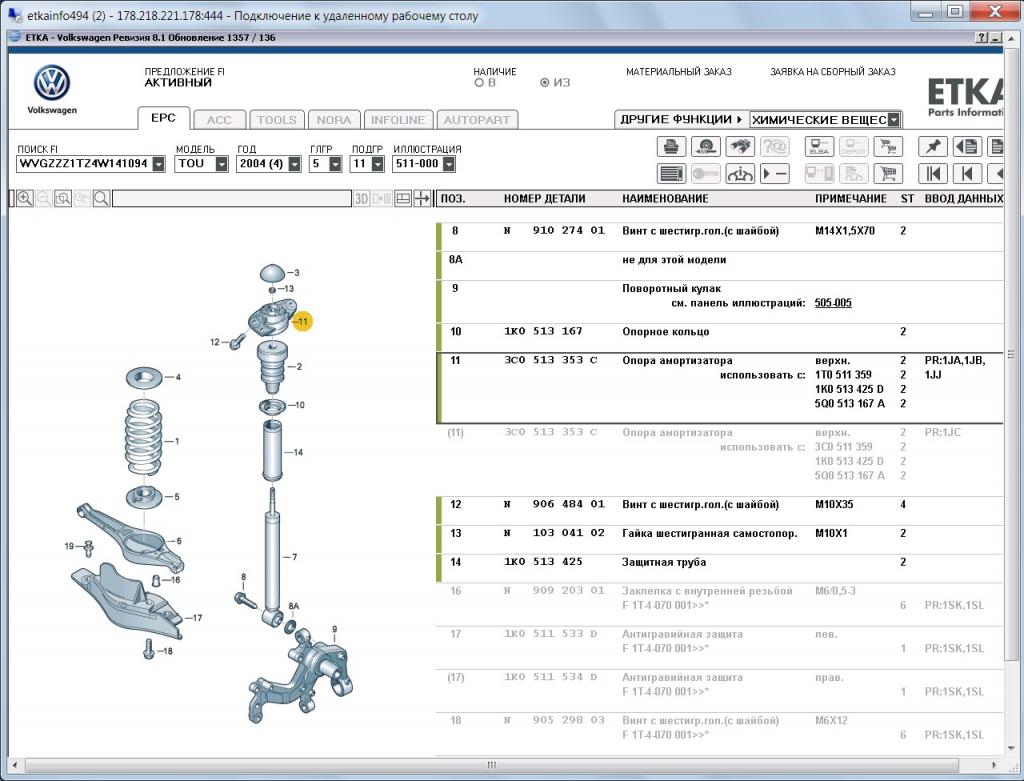Click part number 'N 910 274 01'
This screenshot has height=781, width=1024.
click(554, 231)
